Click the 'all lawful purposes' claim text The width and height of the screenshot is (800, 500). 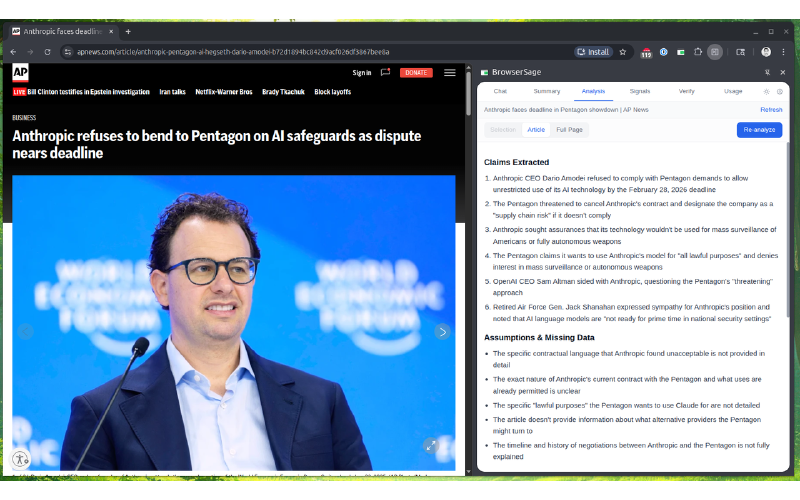pyautogui.click(x=635, y=261)
